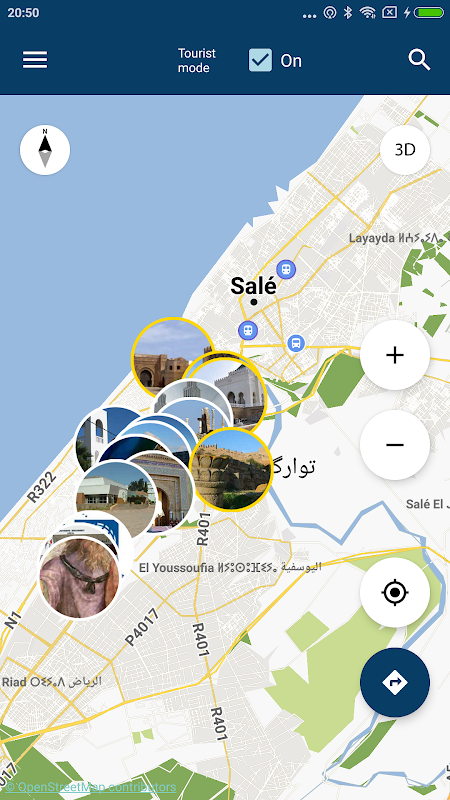Center map on my location
450x800 pixels.
pyautogui.click(x=395, y=592)
